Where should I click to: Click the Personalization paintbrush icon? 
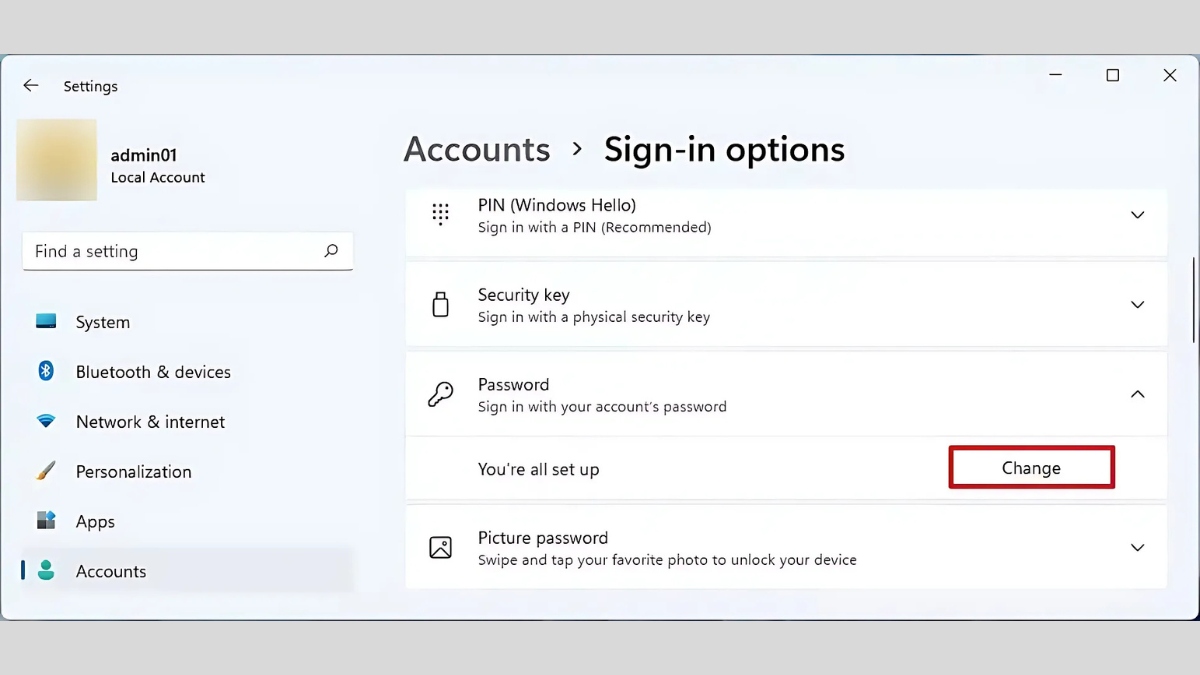(x=46, y=471)
